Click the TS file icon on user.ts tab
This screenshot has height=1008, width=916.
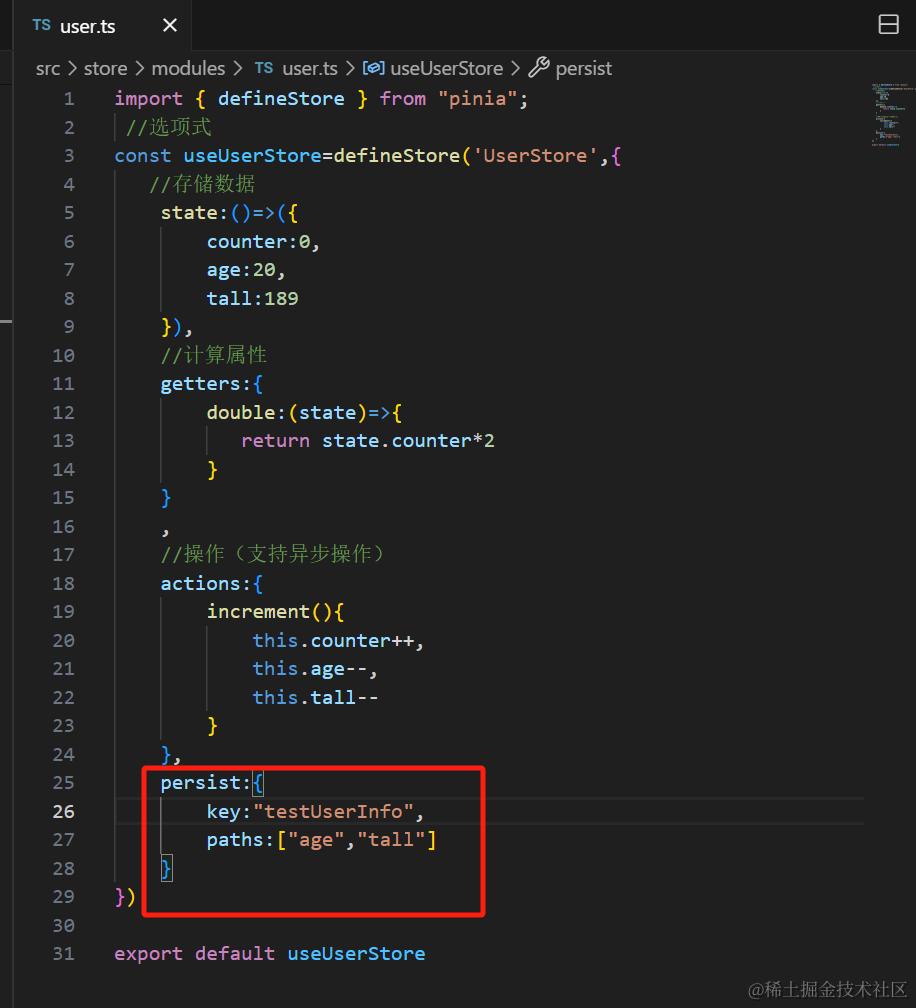tap(42, 25)
